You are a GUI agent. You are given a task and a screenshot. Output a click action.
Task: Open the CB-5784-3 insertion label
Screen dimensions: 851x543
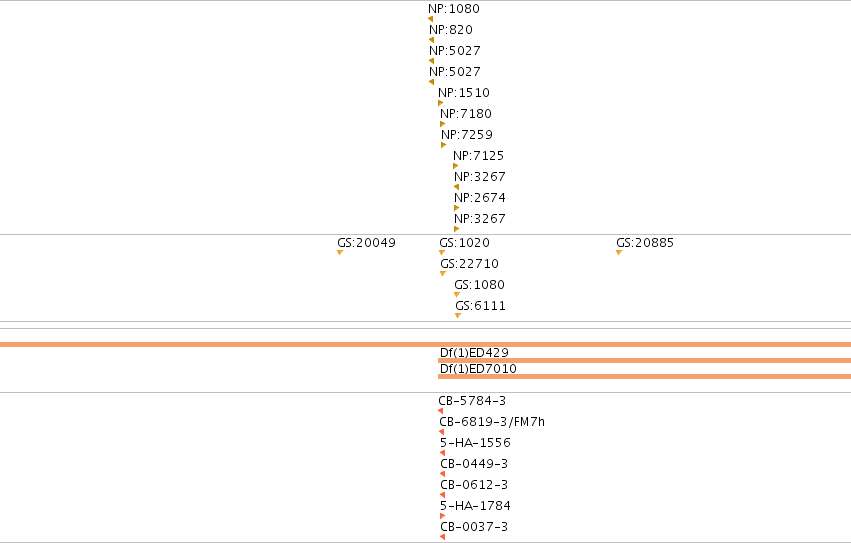(472, 401)
